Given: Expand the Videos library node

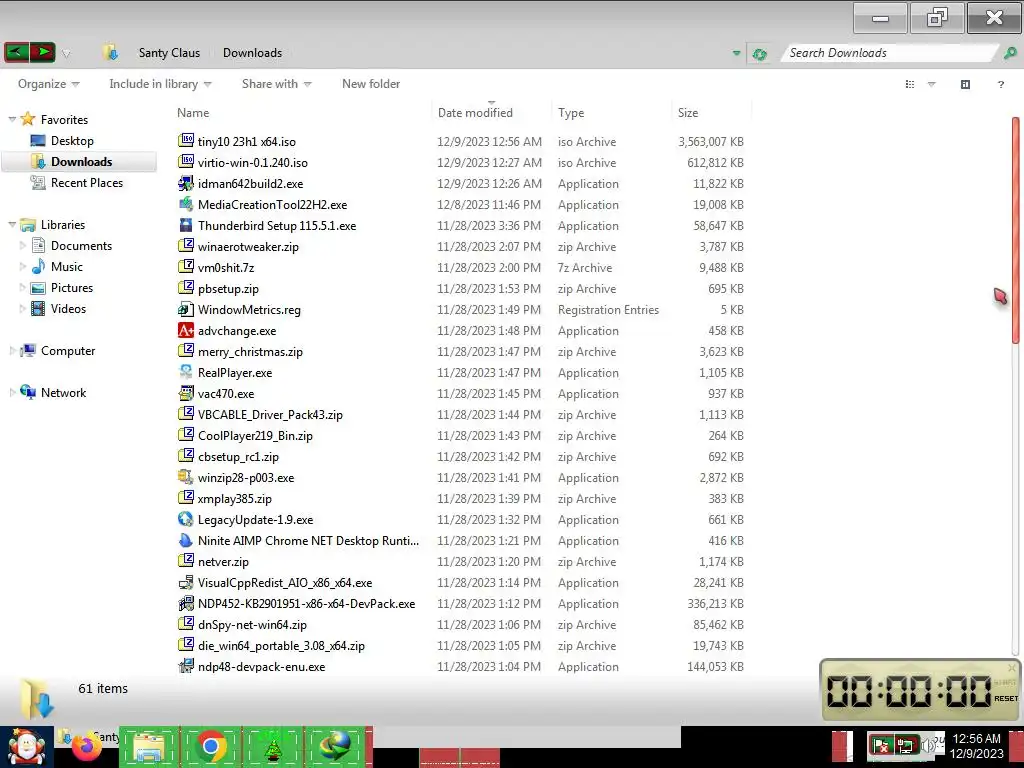Looking at the screenshot, I should (23, 308).
